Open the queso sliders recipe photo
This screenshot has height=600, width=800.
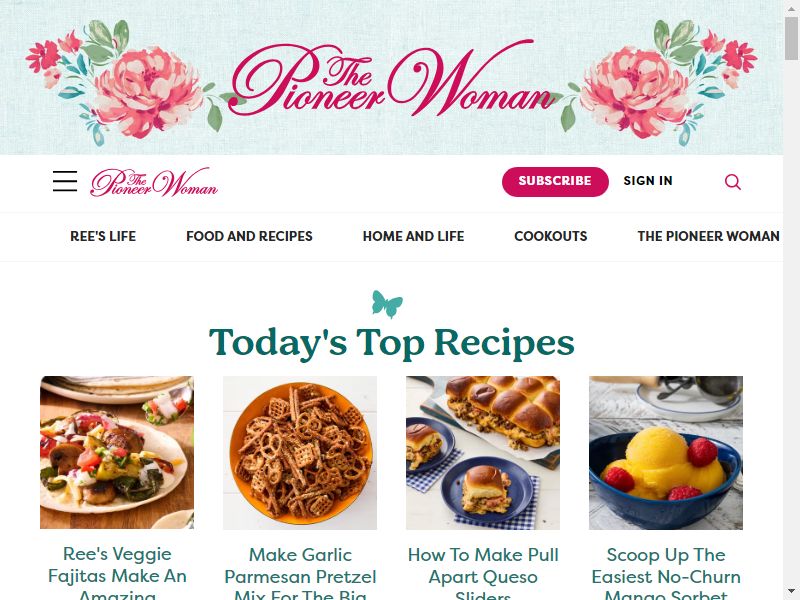(x=483, y=453)
